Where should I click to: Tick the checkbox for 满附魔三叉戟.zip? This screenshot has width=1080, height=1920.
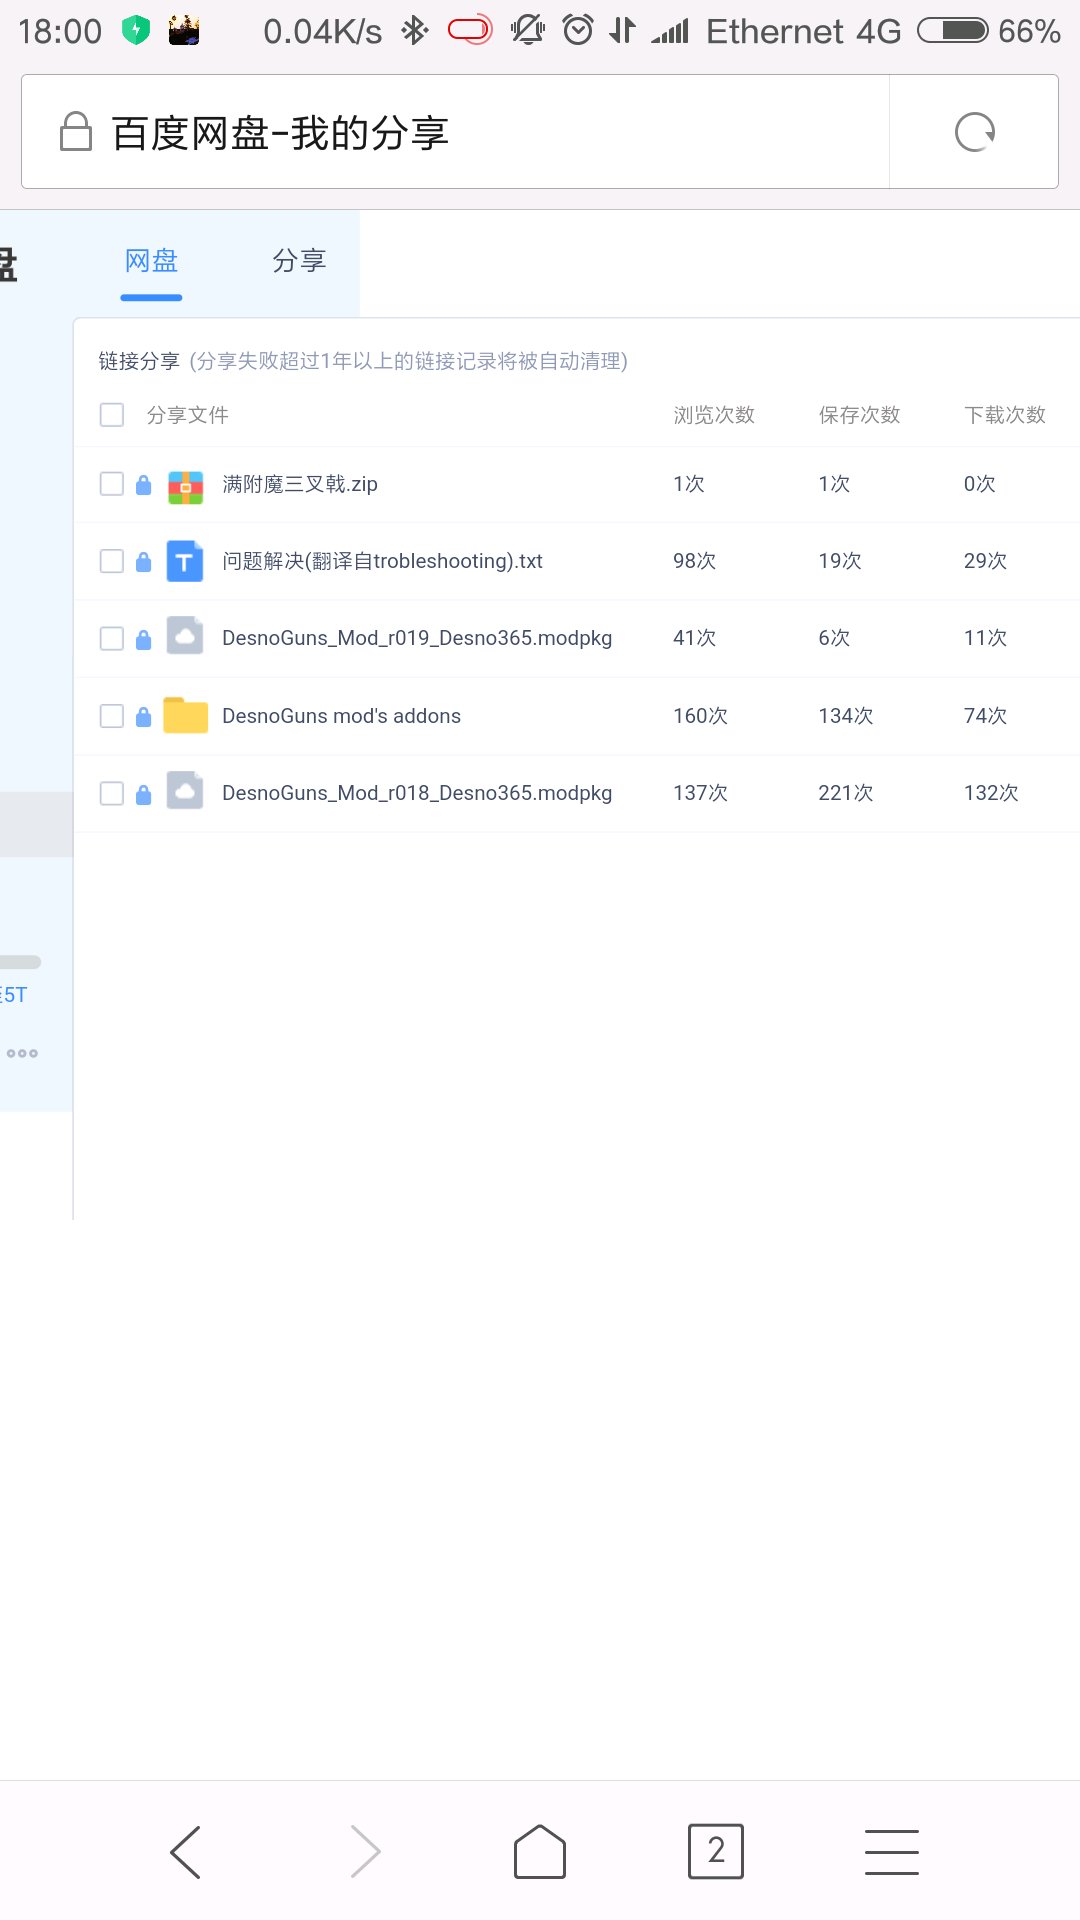point(112,484)
